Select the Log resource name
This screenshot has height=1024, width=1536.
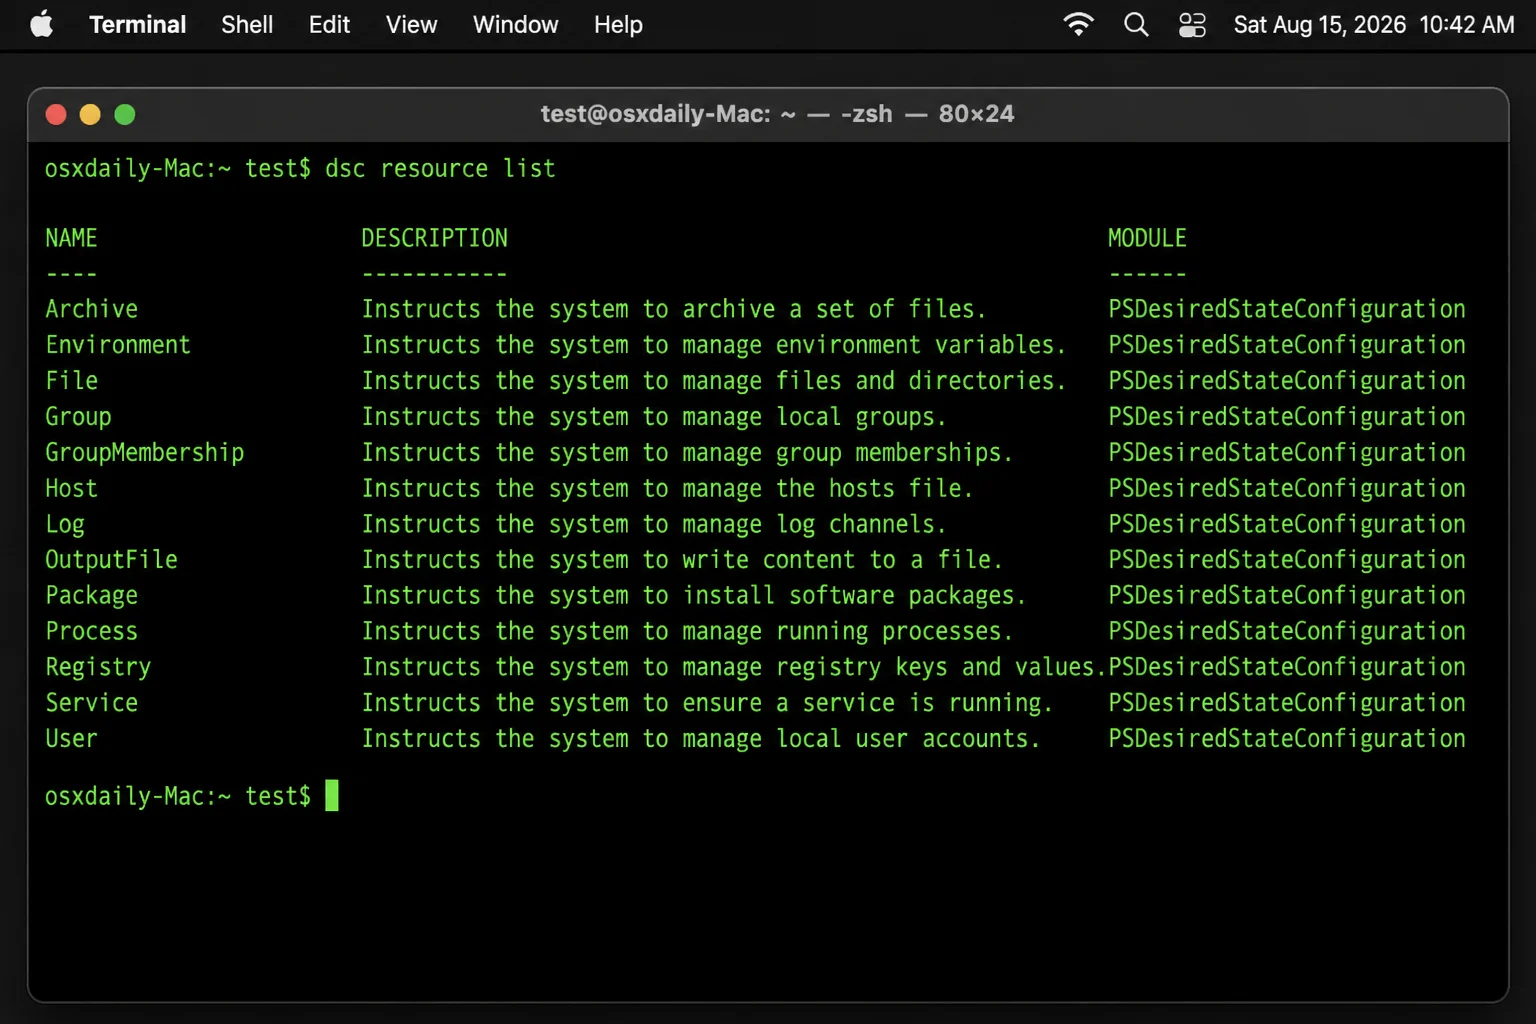65,525
